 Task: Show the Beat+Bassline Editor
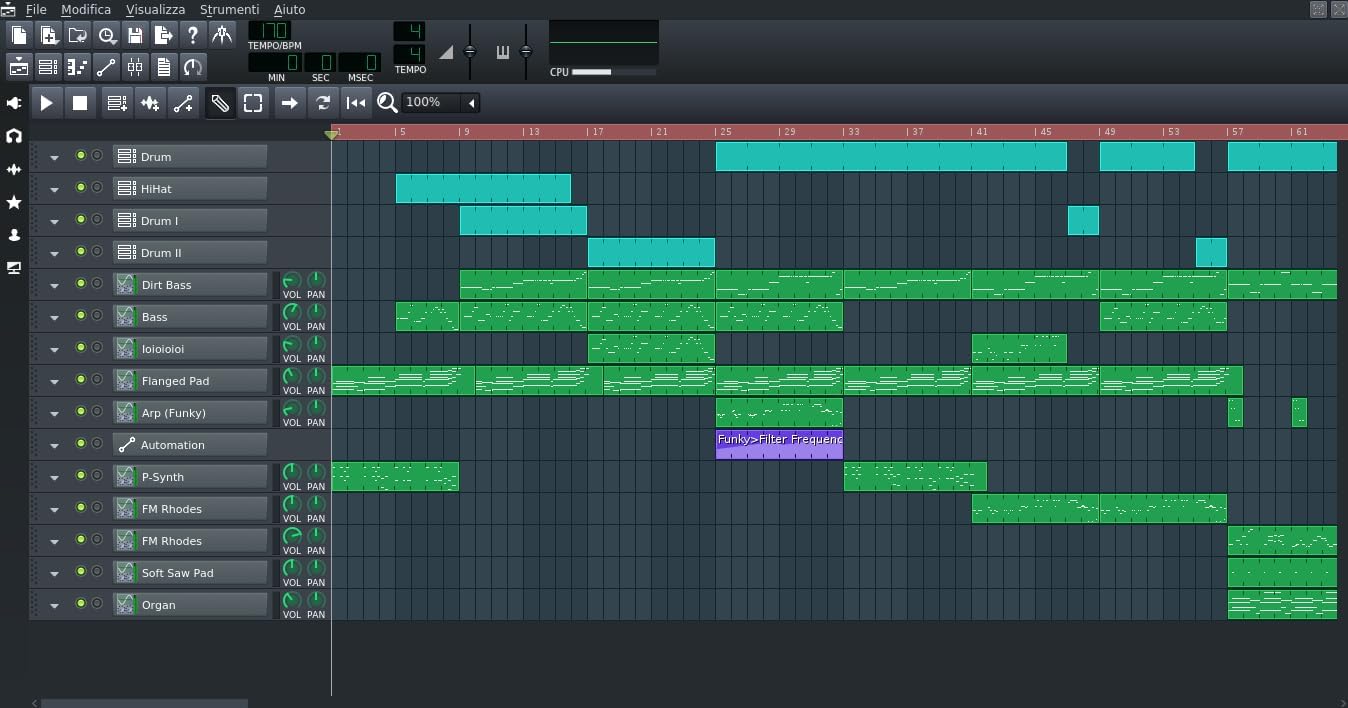tap(48, 67)
